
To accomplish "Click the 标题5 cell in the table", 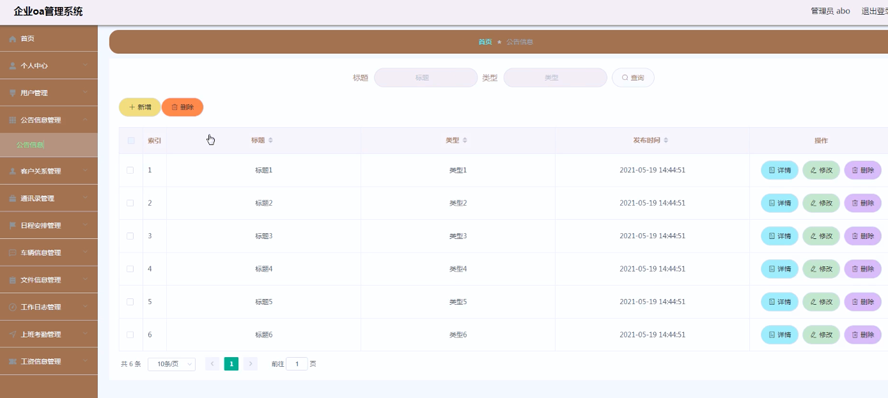I will [264, 302].
